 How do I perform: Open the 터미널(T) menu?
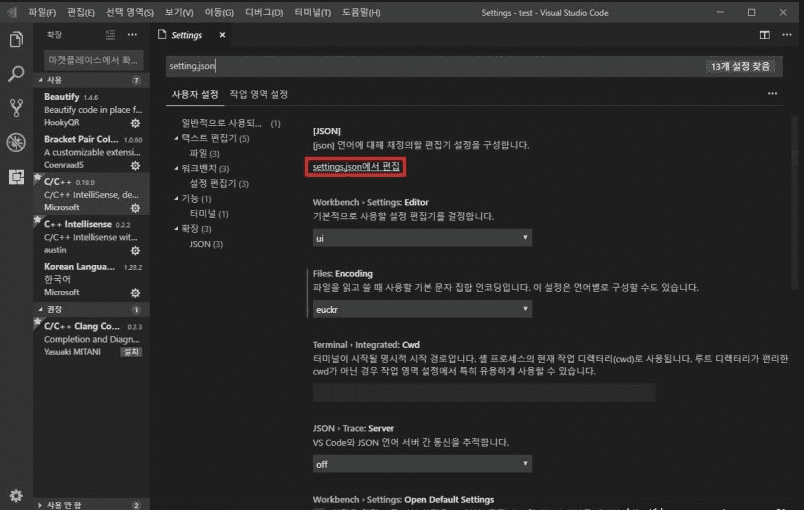[313, 12]
